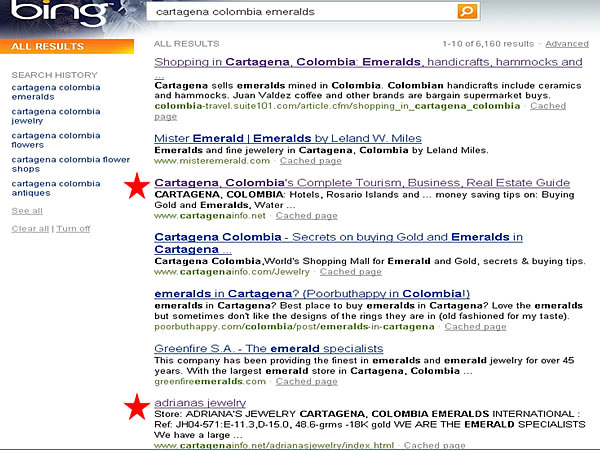Open adrianas jewelry result
The image size is (600, 450).
[200, 403]
